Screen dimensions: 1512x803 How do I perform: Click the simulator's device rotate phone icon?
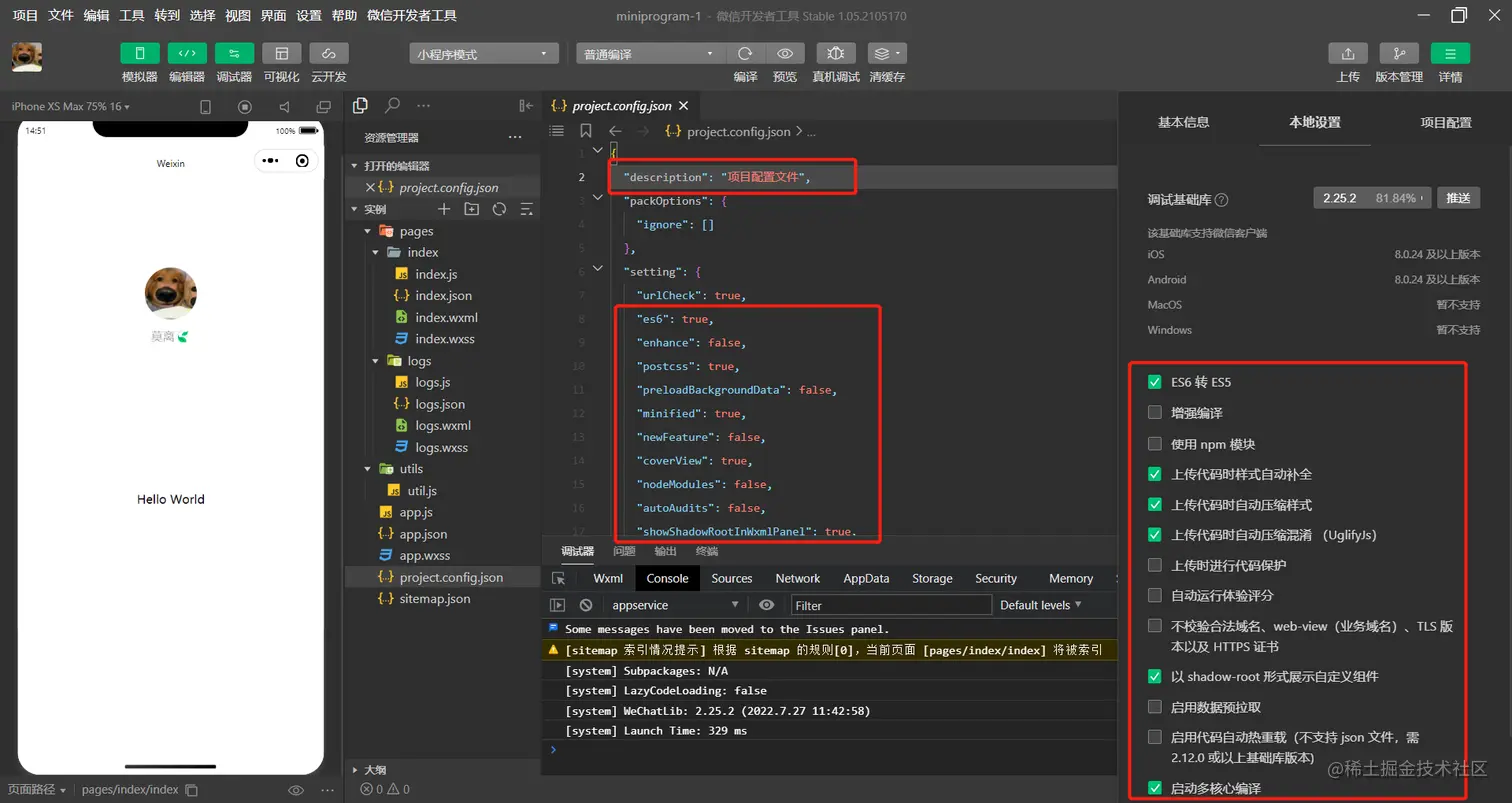pos(206,107)
